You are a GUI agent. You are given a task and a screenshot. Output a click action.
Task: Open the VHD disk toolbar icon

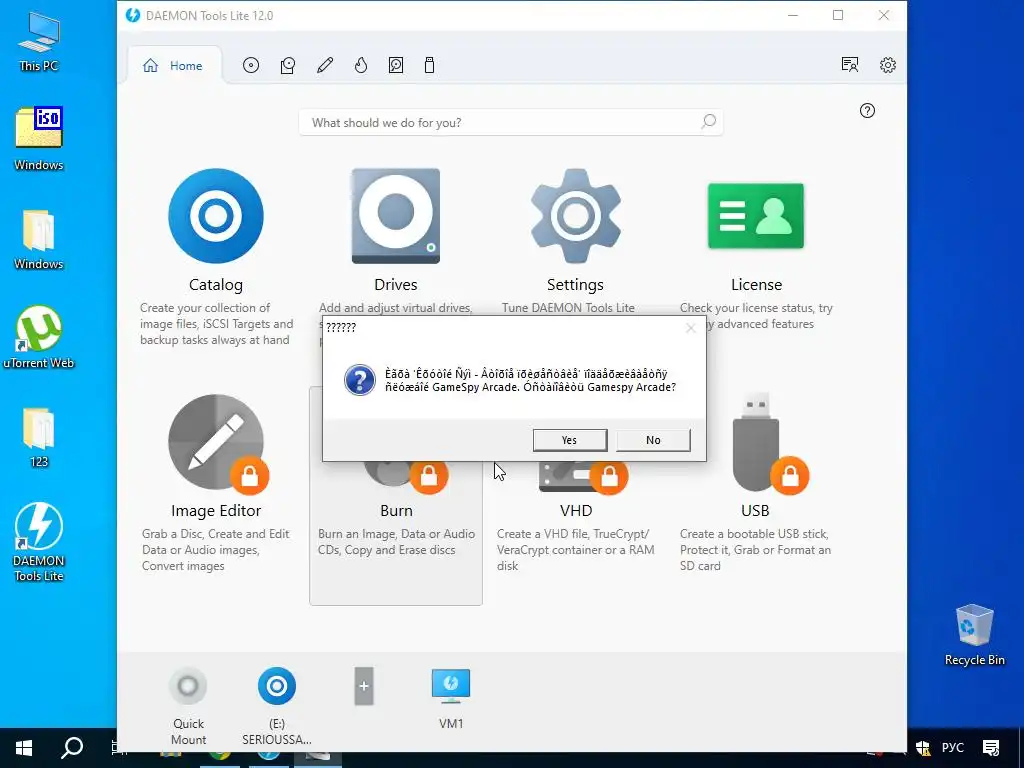tap(396, 65)
